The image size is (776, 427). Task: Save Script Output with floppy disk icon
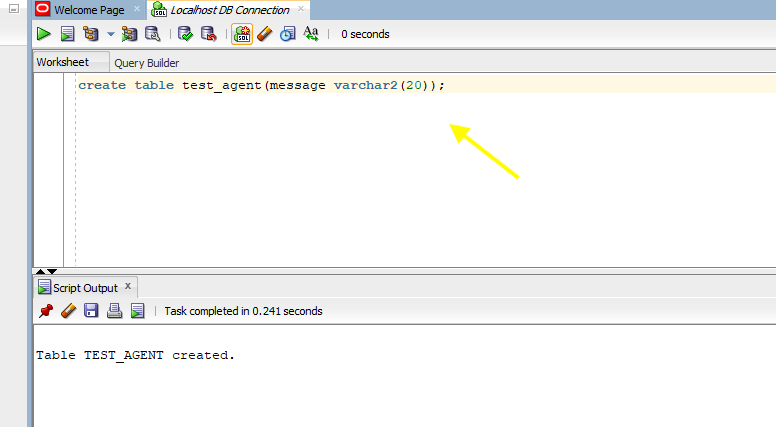pyautogui.click(x=91, y=311)
